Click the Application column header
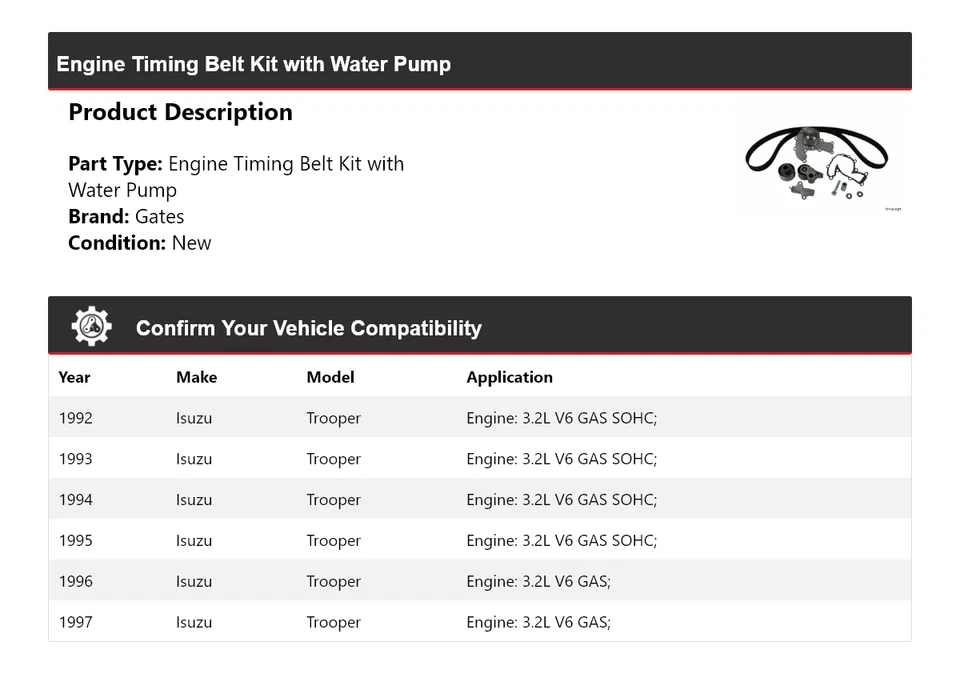 point(509,377)
